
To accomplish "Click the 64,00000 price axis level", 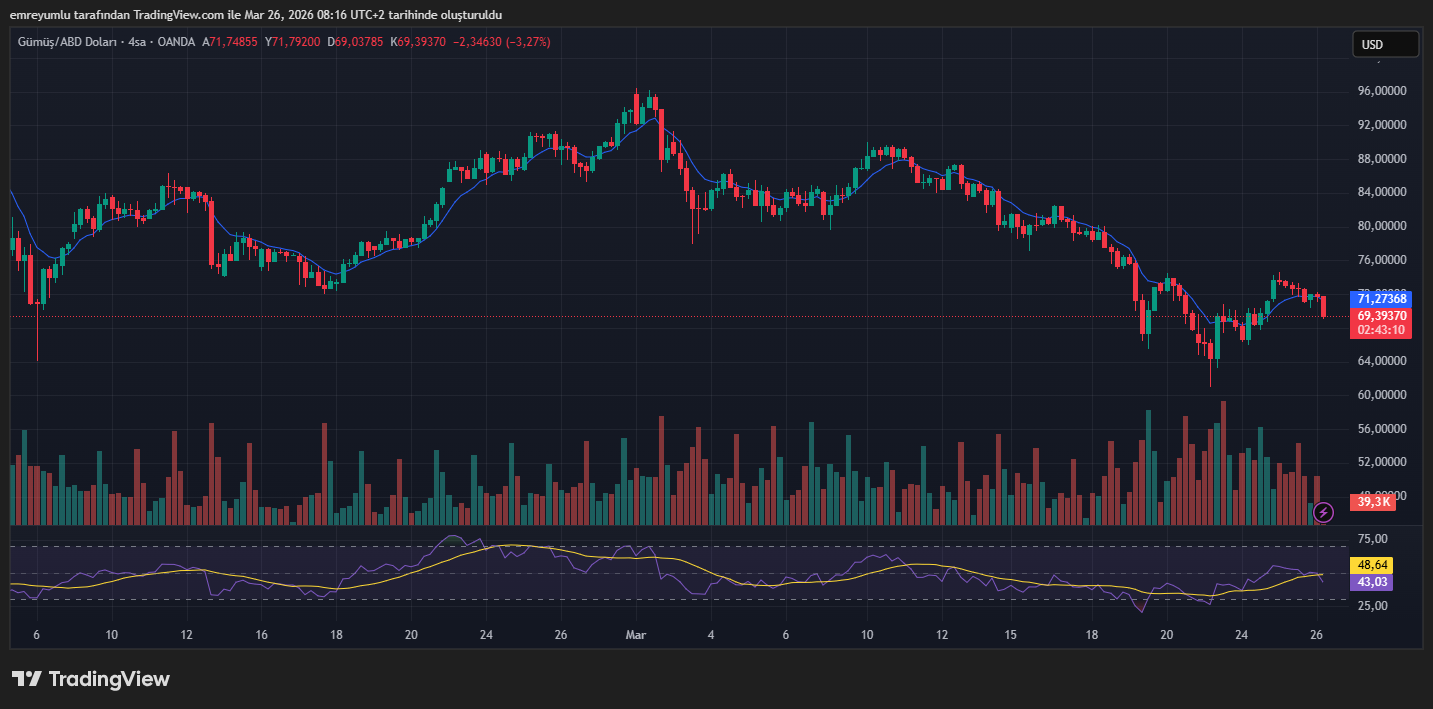I will (x=1380, y=361).
